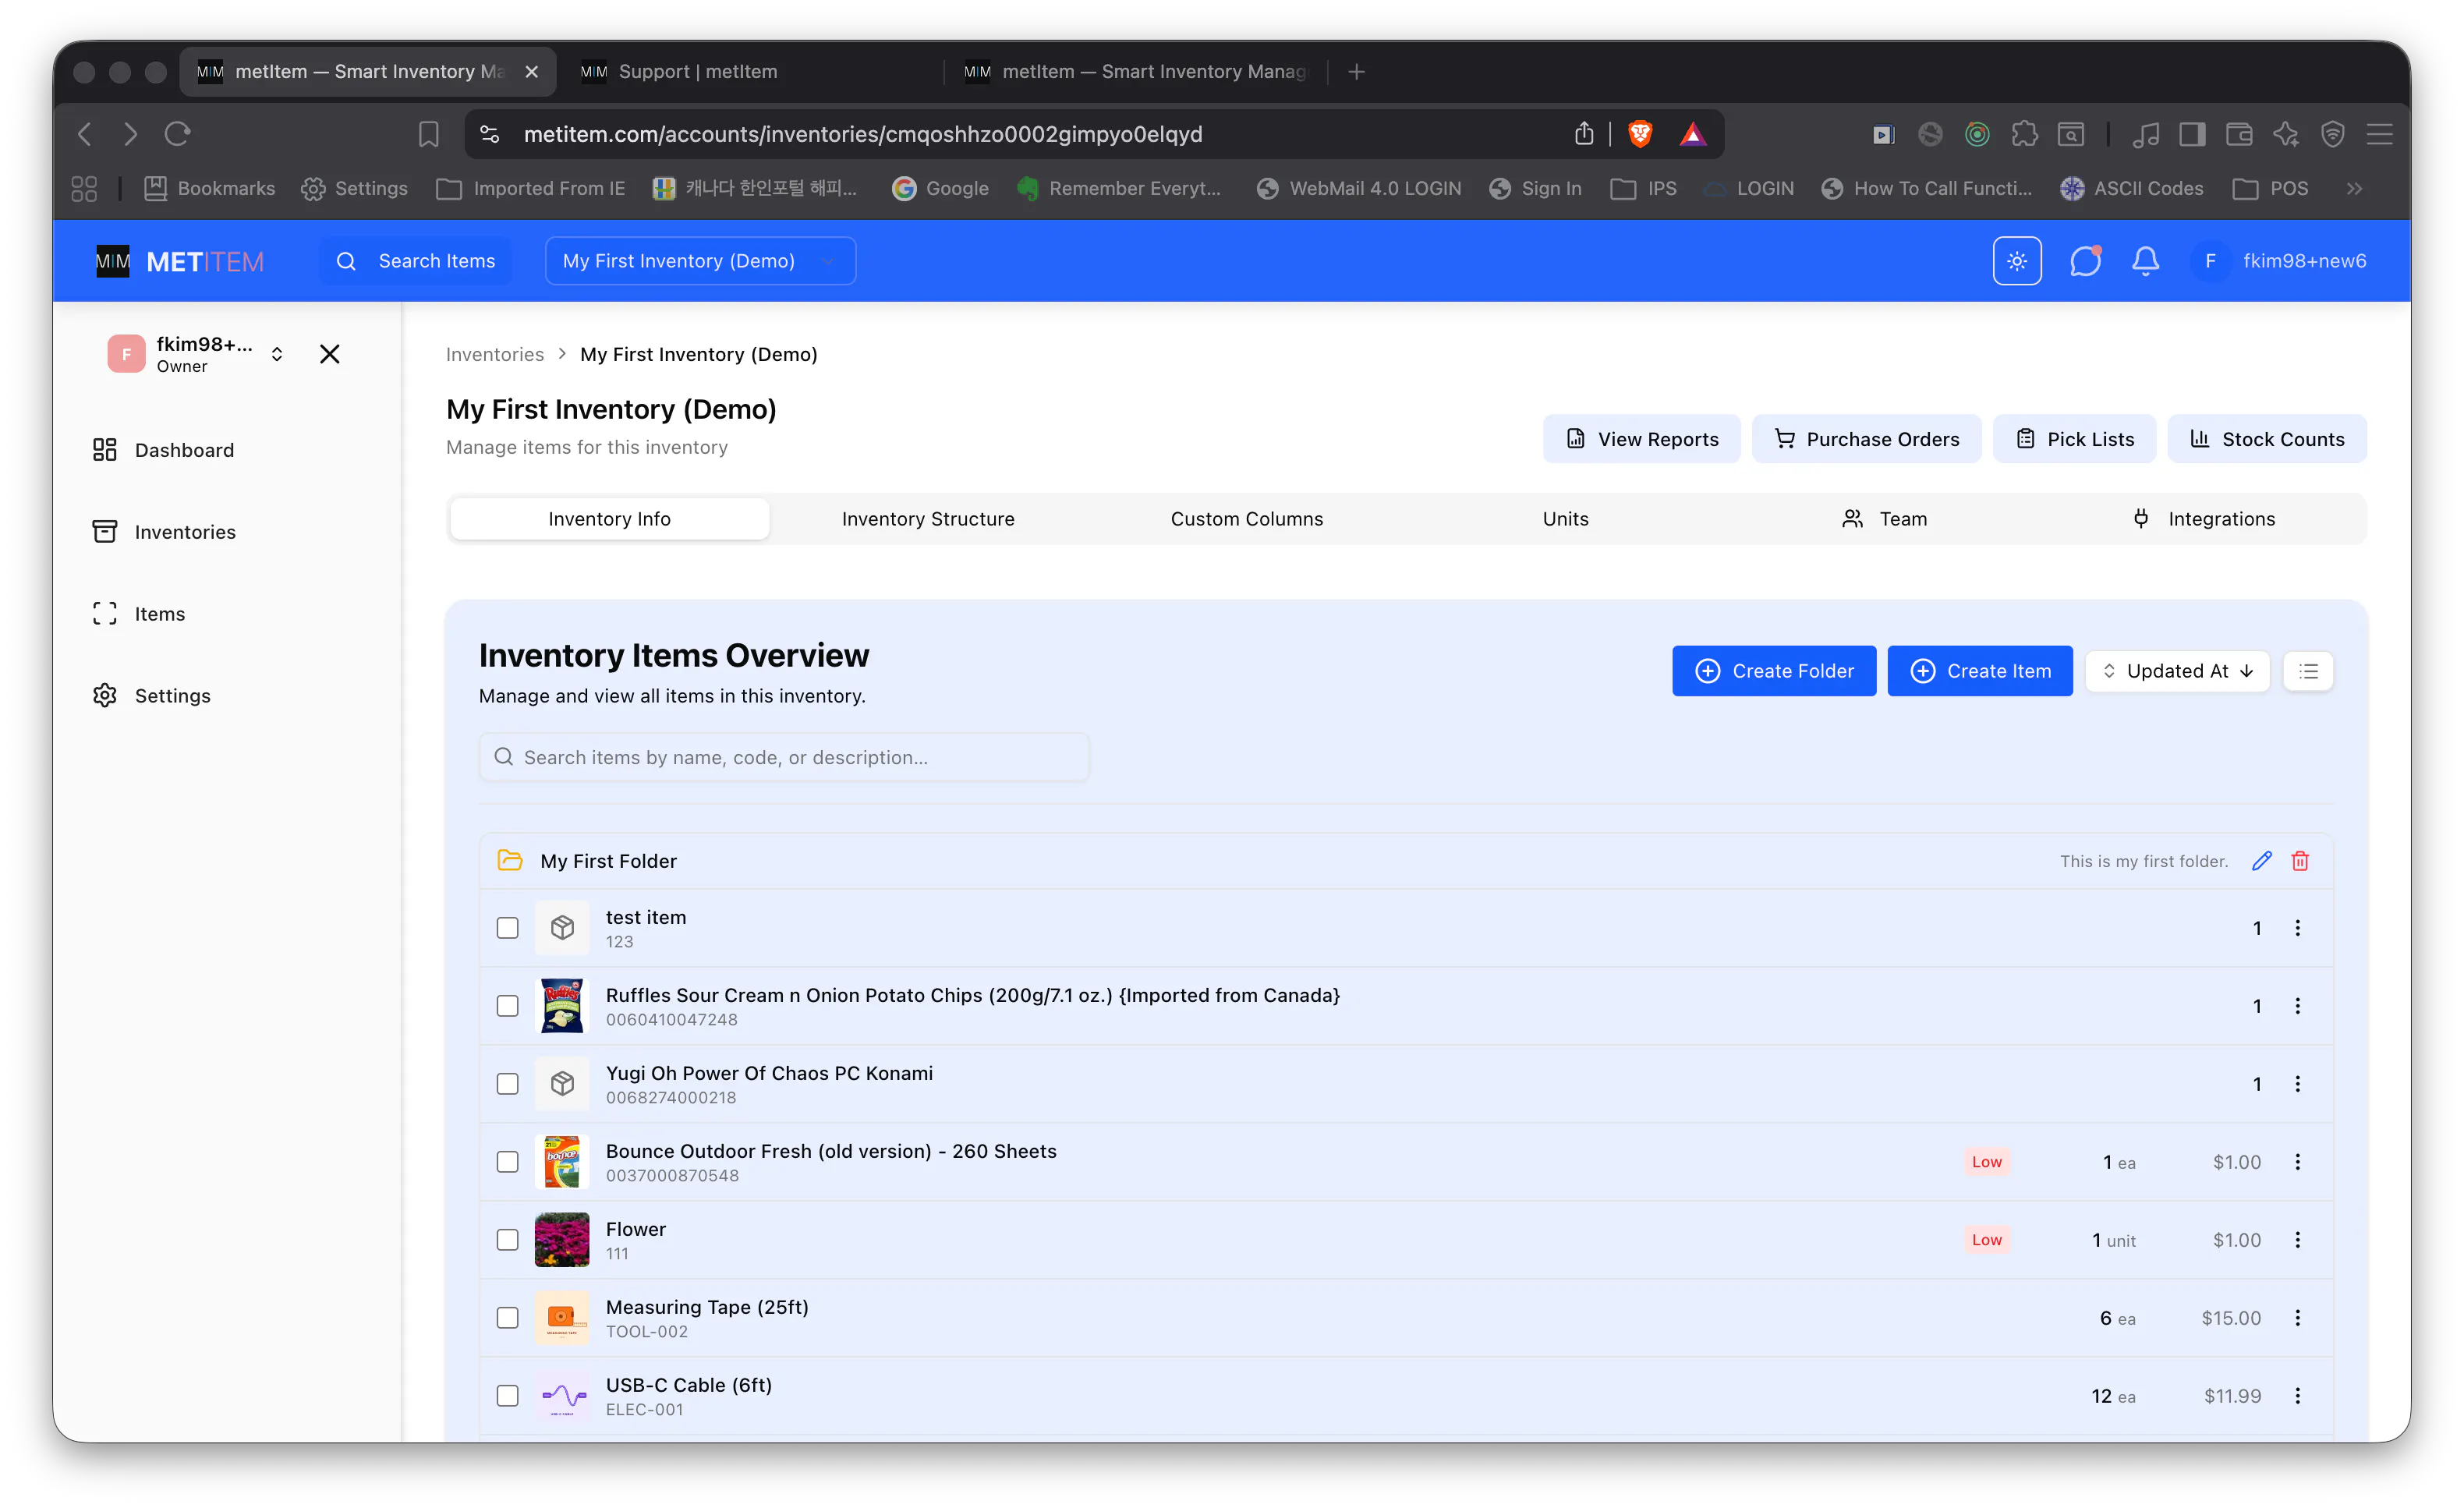
Task: Open View Reports
Action: pyautogui.click(x=1641, y=439)
